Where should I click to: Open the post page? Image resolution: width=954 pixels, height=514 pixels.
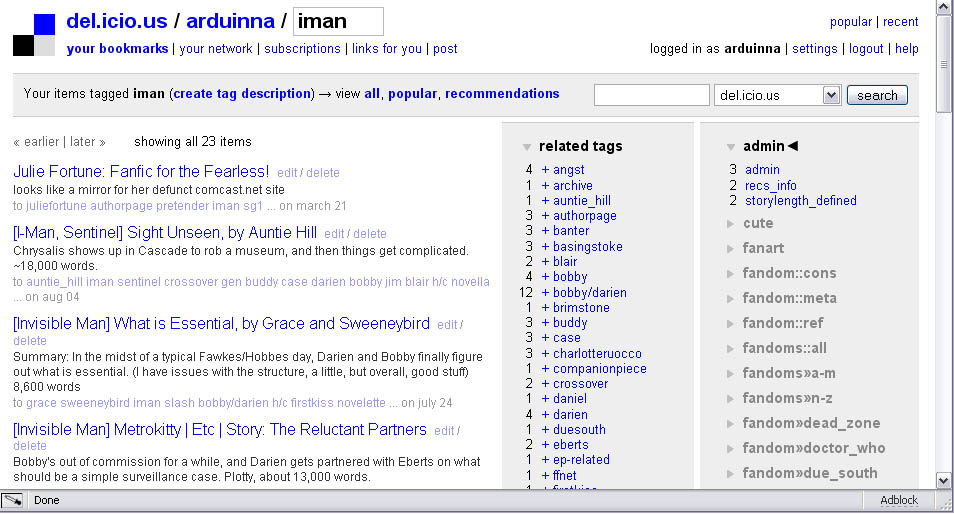point(445,49)
